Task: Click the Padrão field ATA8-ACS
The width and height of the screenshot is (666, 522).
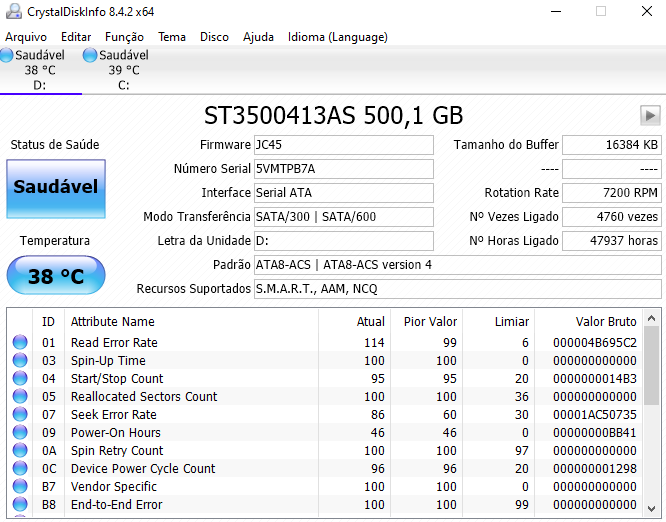Action: point(457,265)
